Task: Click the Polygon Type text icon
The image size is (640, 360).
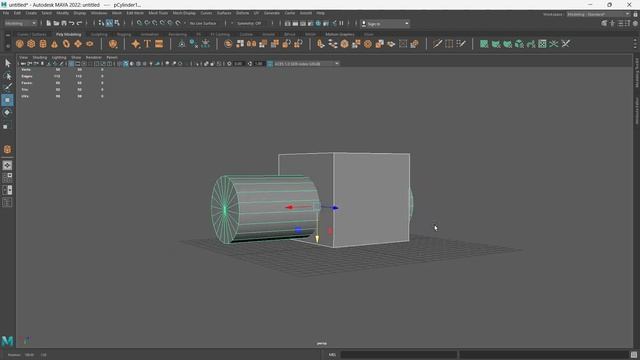Action: 147,44
